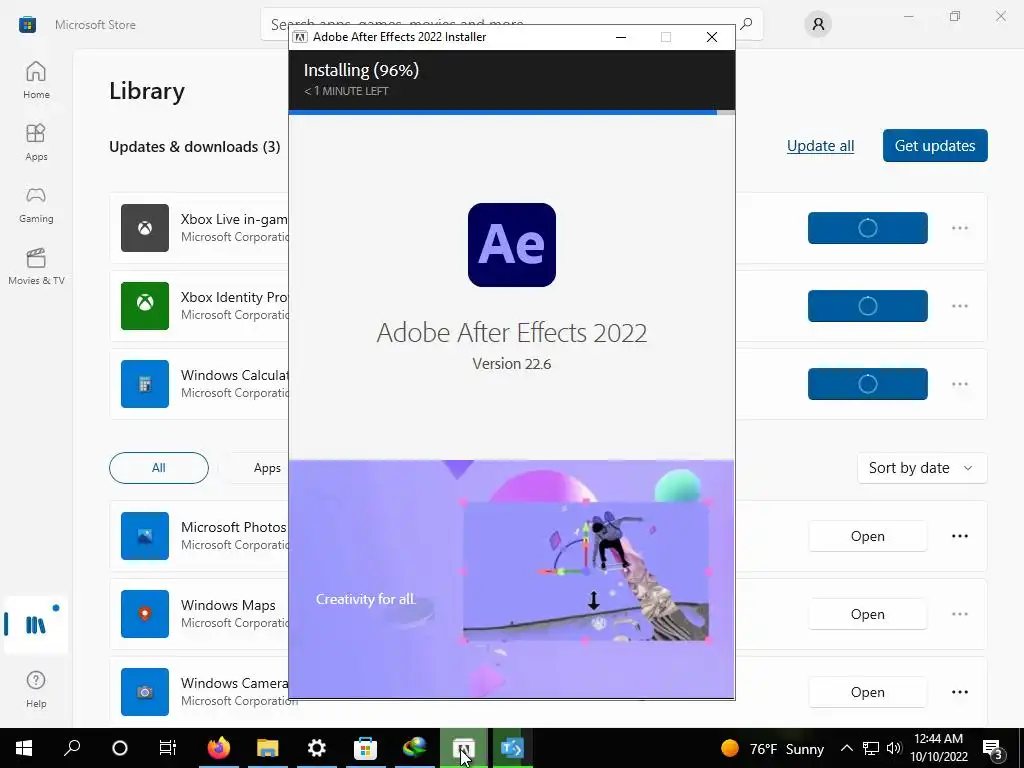Click the Windows Calculator app icon
This screenshot has height=768, width=1024.
click(x=145, y=384)
